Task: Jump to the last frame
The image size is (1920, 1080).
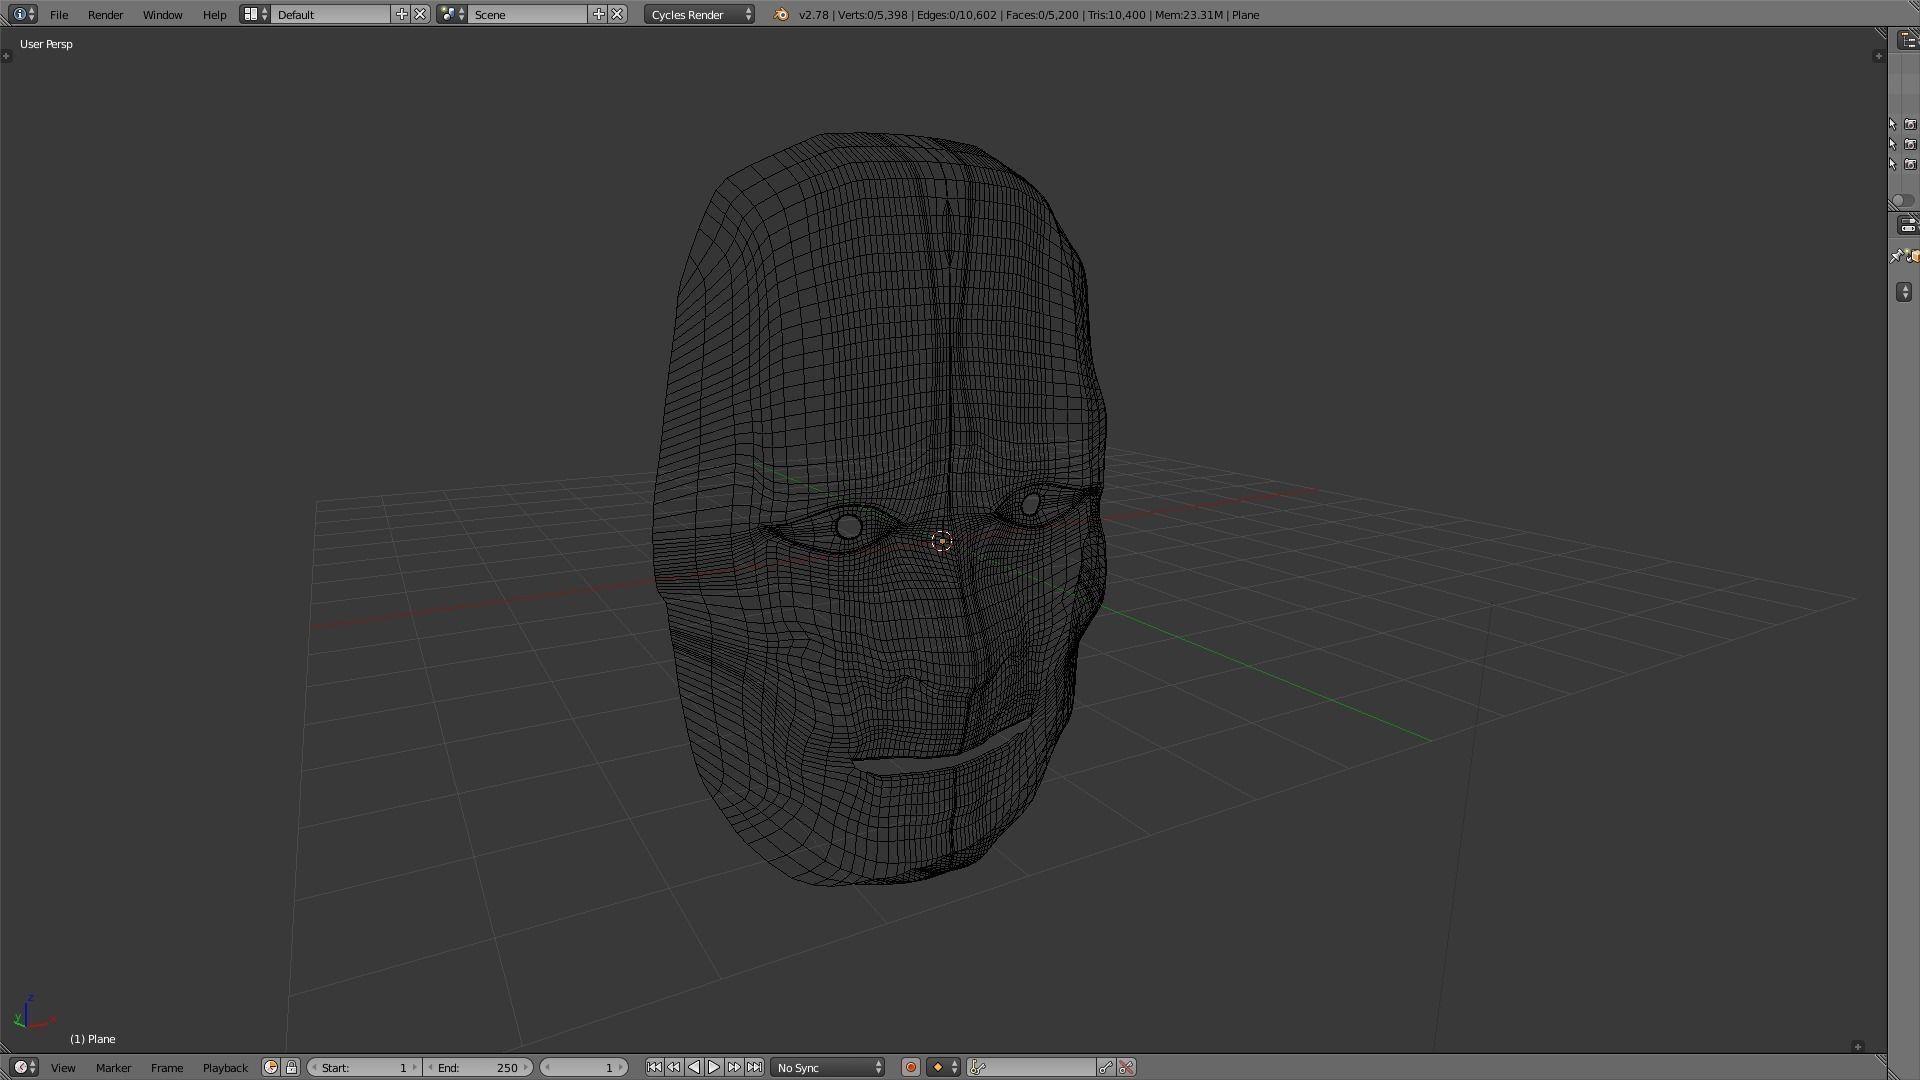Action: pyautogui.click(x=755, y=1067)
